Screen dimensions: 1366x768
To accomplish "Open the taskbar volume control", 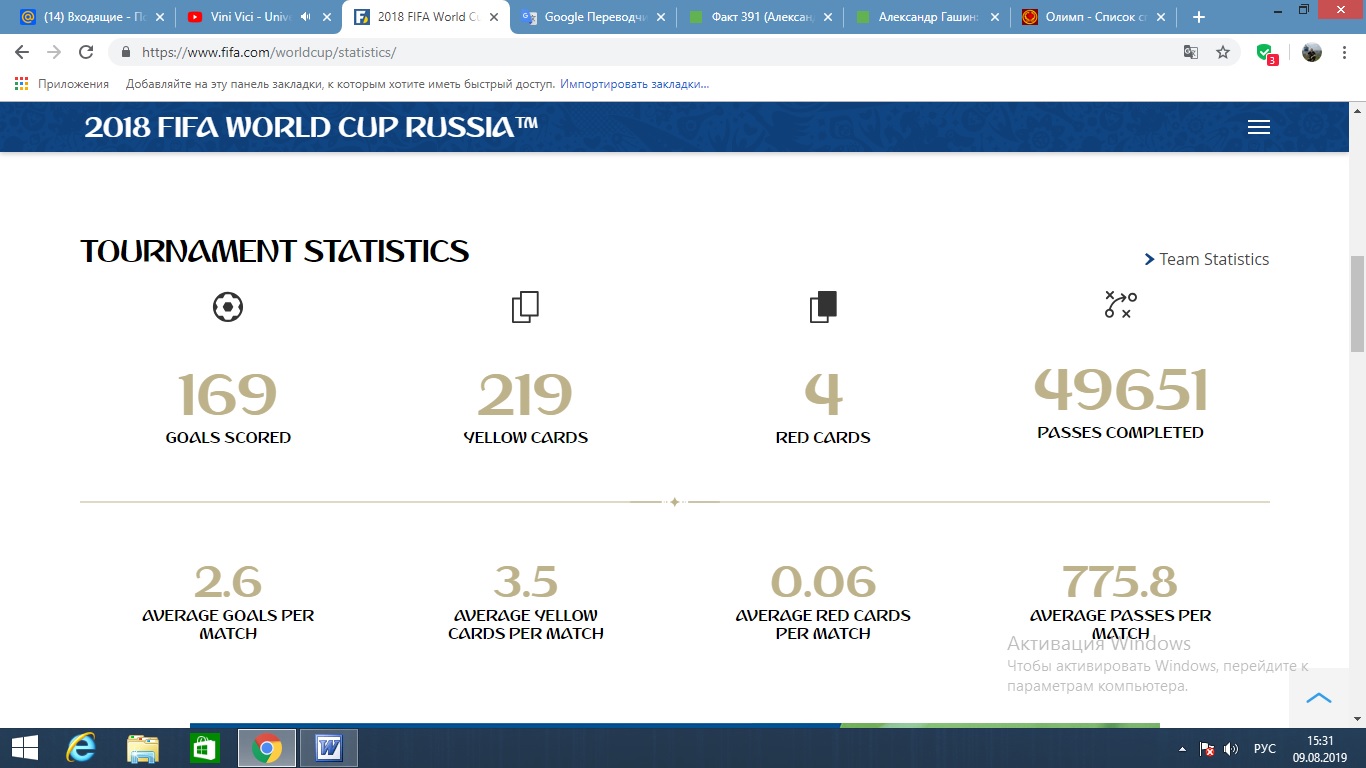I will 1231,749.
